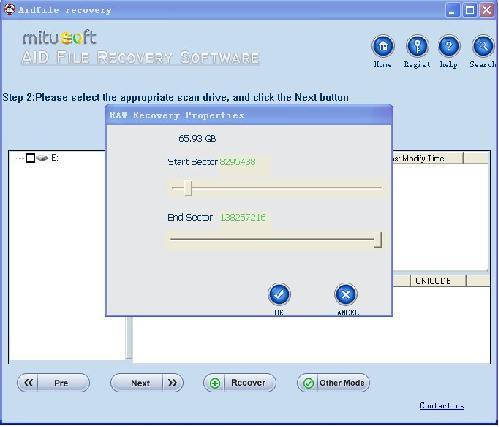Click the Last Modify Time column header
This screenshot has height=427, width=499.
pyautogui.click(x=428, y=158)
